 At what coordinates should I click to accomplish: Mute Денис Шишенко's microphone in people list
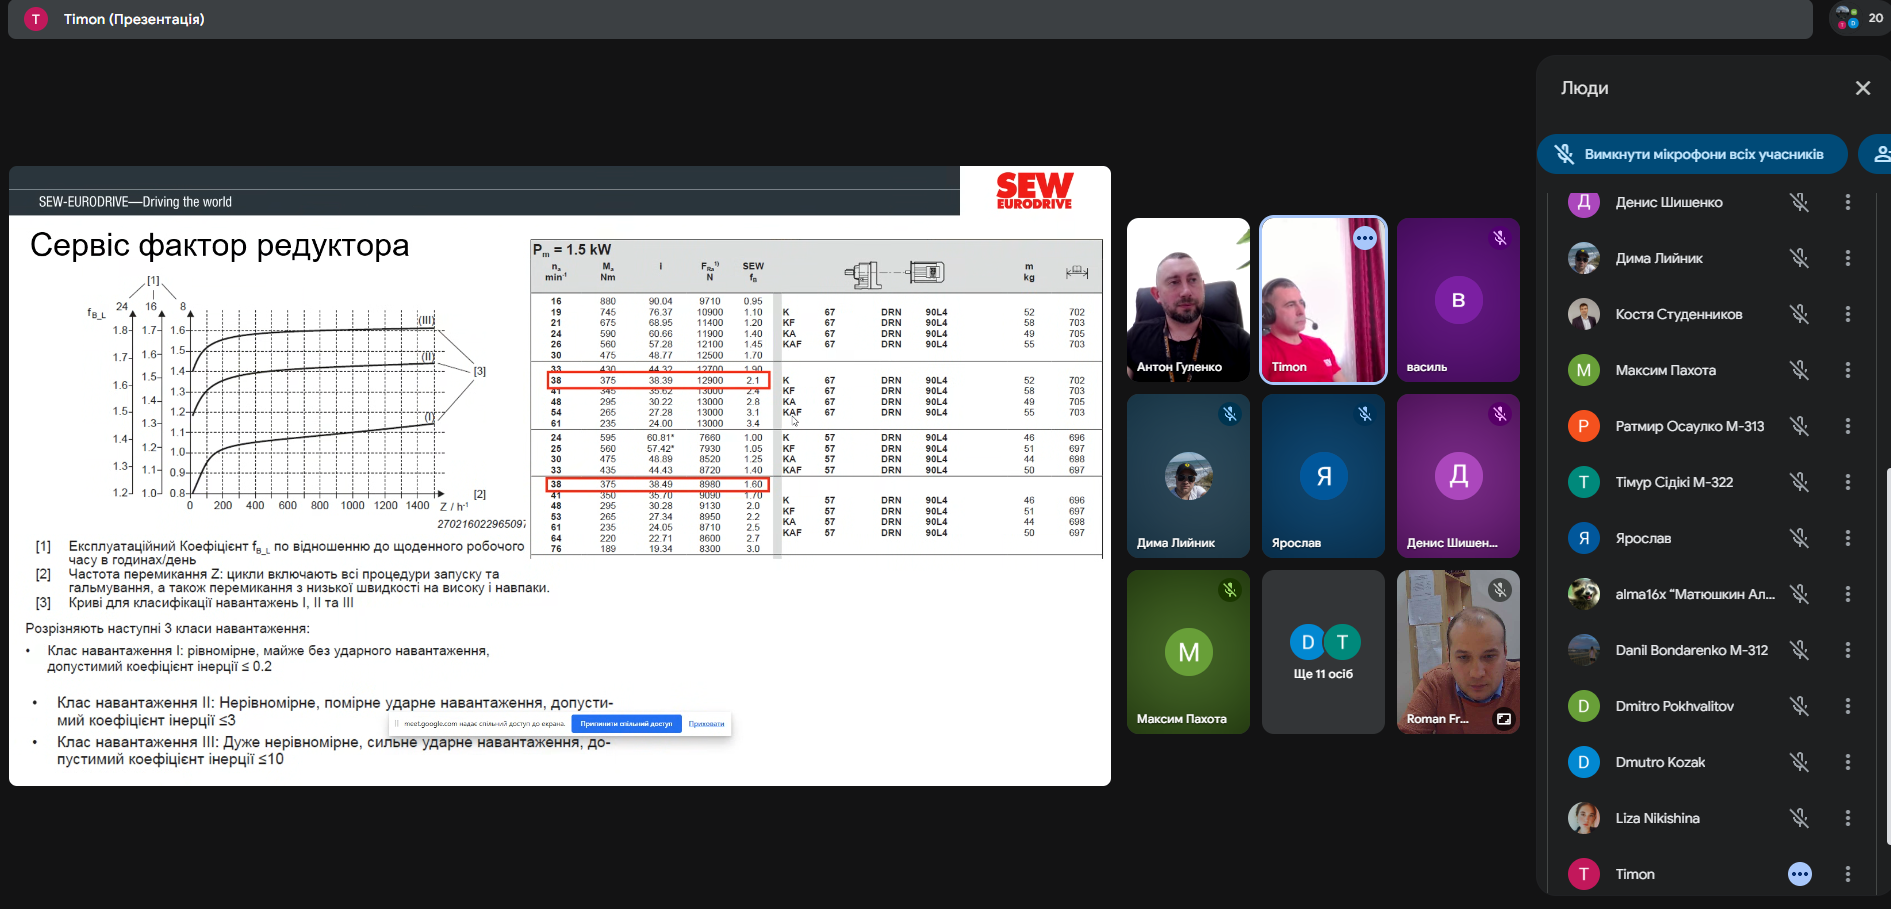coord(1799,202)
